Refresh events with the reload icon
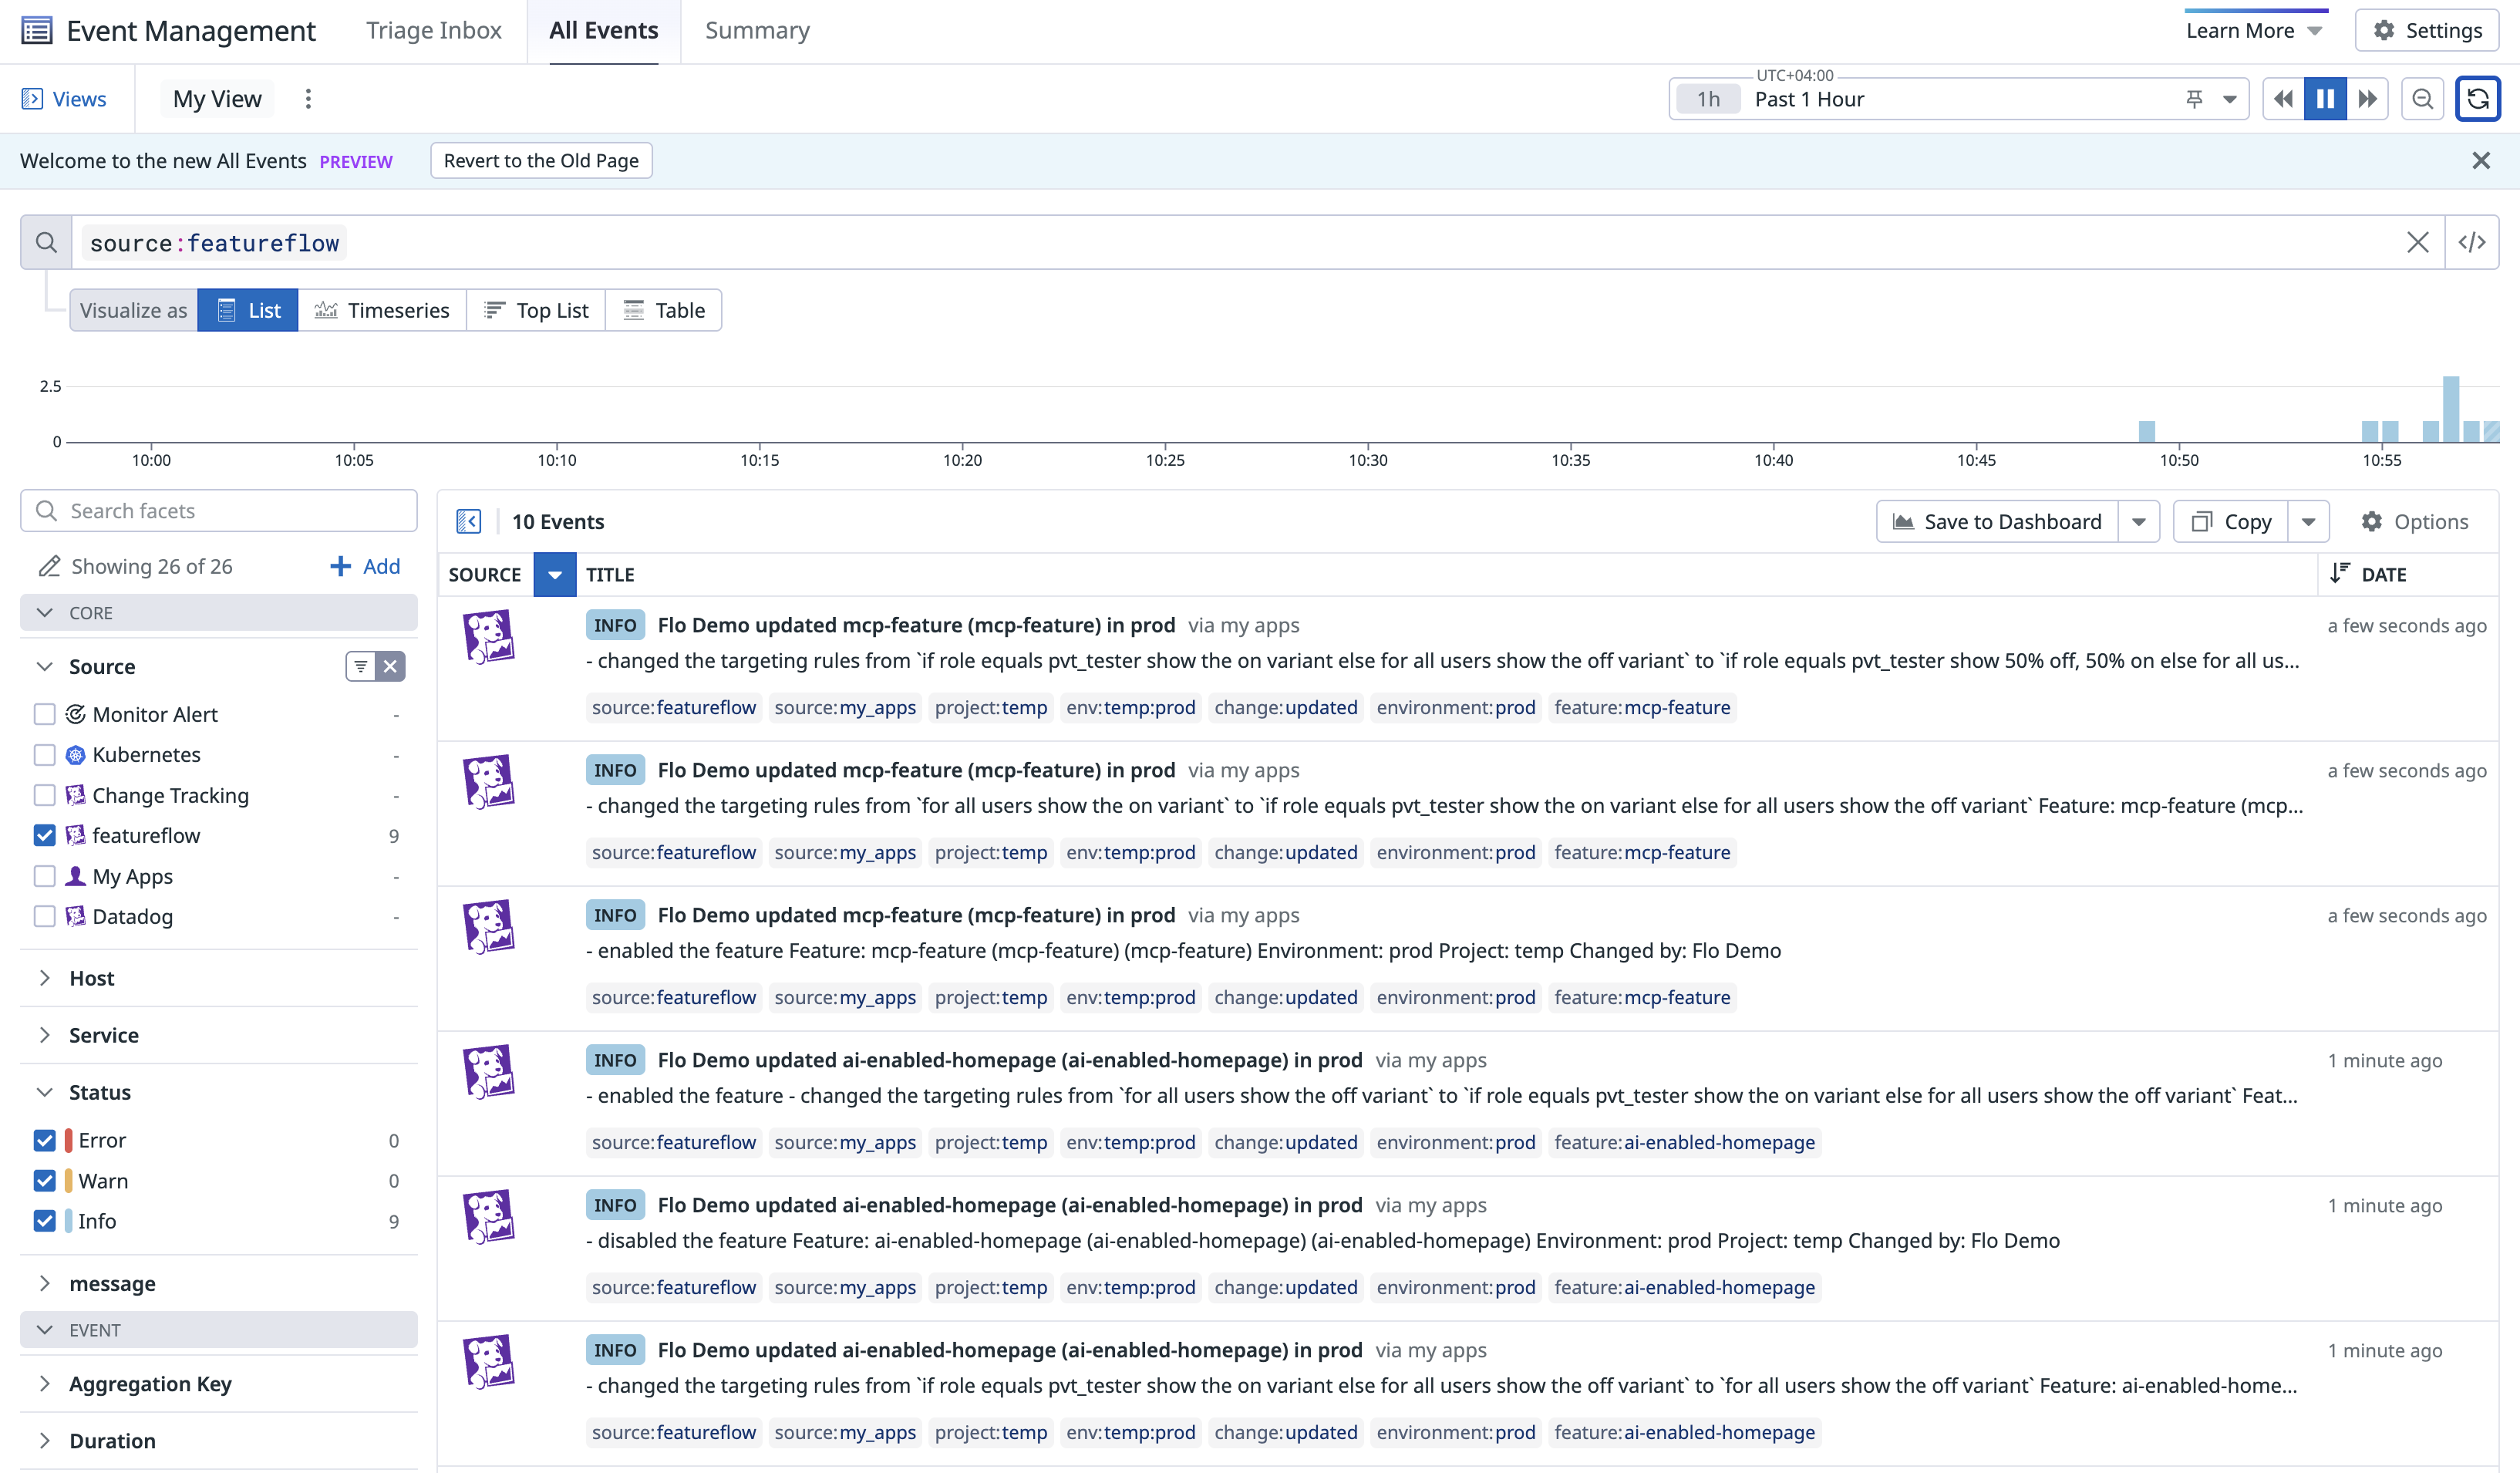Screen dimensions: 2520x1473 tap(2478, 99)
